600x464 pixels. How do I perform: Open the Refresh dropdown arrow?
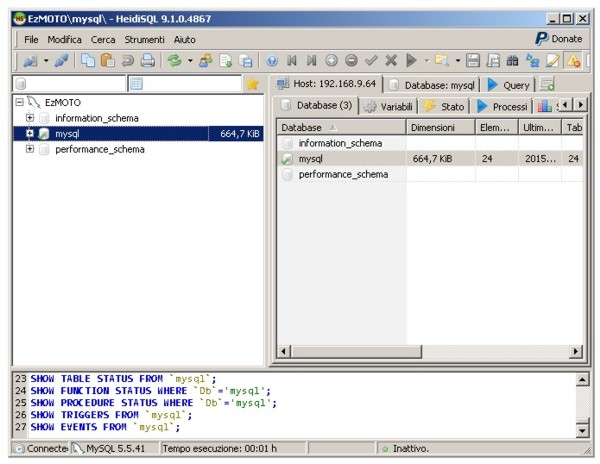(190, 60)
